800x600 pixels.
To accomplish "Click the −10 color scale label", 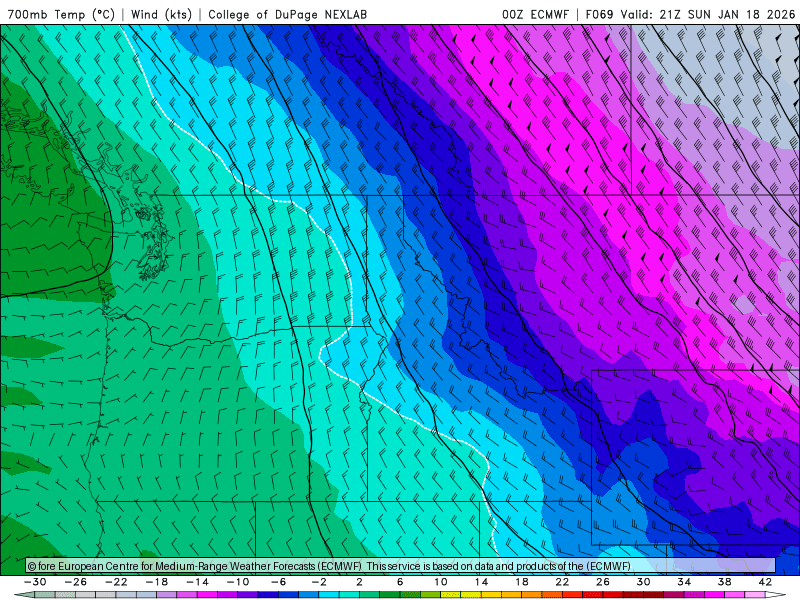I will click(x=238, y=582).
